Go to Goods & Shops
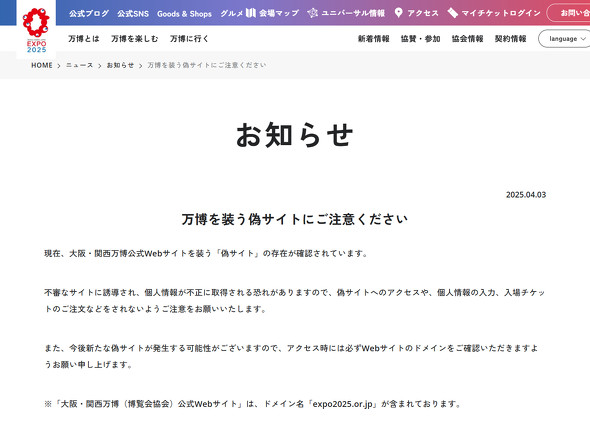590x430 pixels. (x=184, y=14)
